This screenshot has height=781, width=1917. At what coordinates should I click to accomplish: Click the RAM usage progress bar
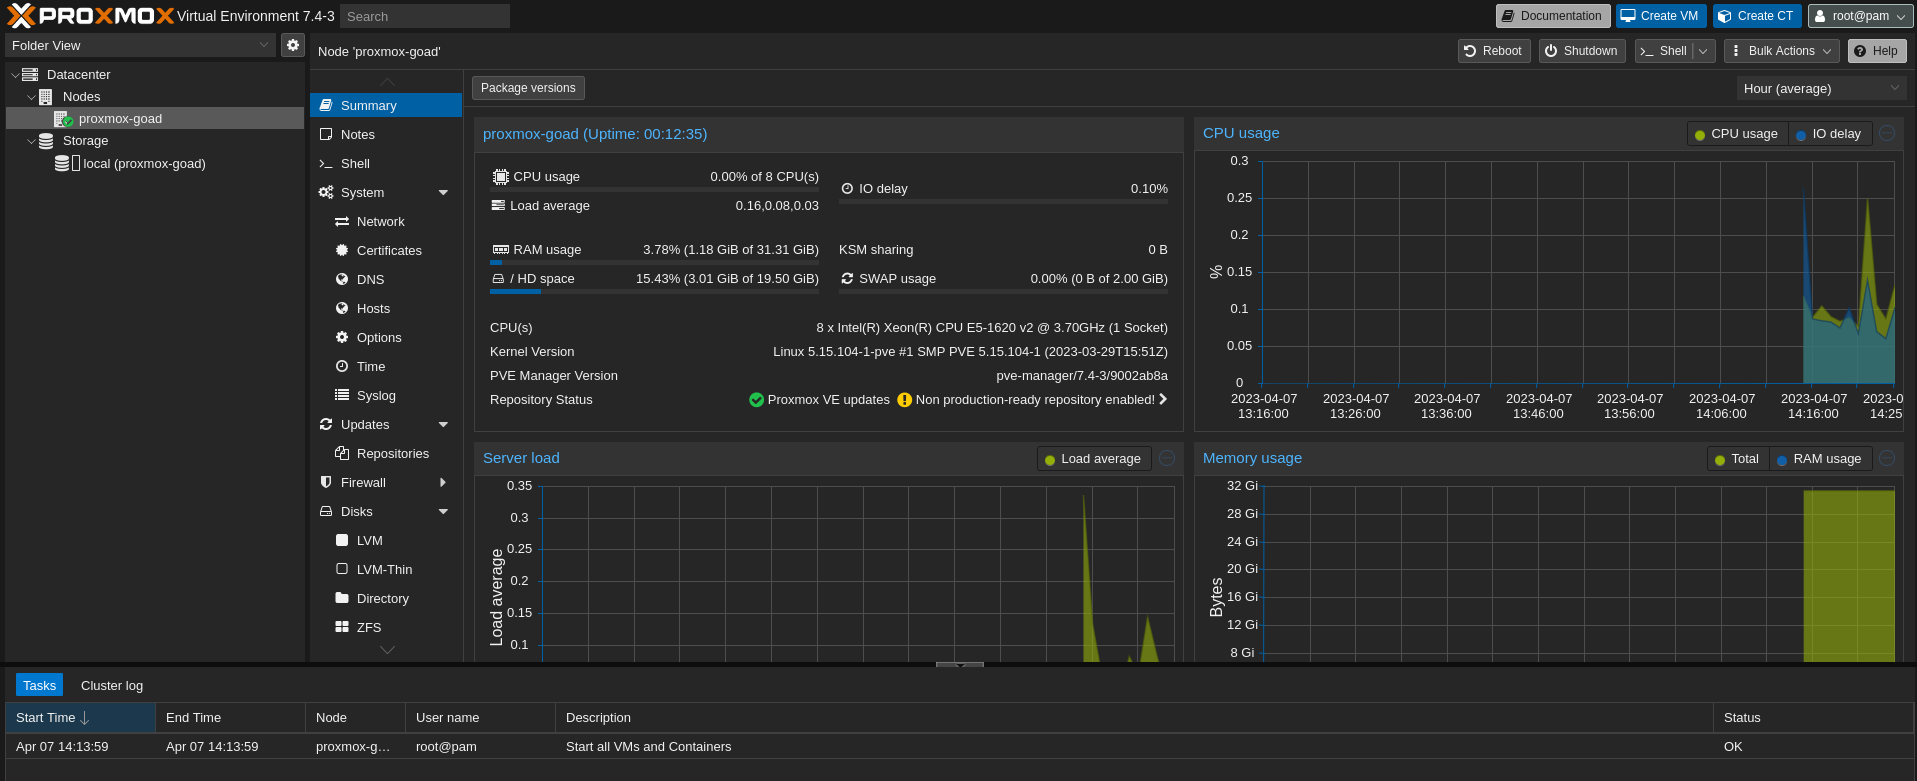654,263
